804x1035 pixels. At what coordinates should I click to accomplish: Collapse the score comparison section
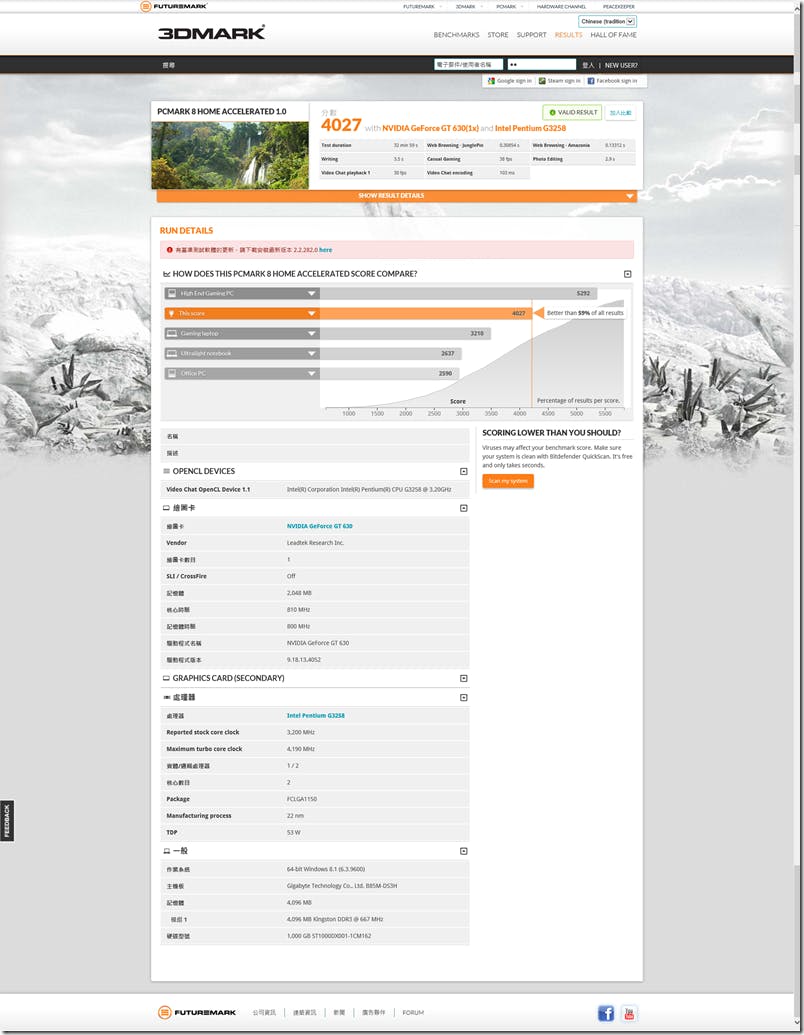(628, 274)
